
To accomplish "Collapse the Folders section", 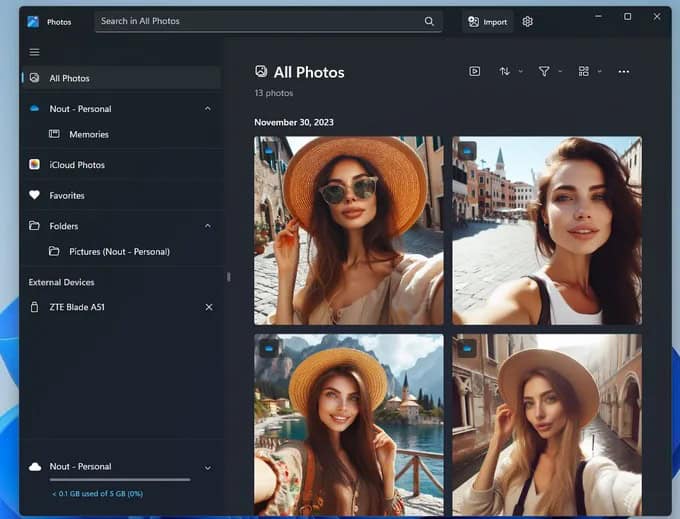I will tap(208, 226).
